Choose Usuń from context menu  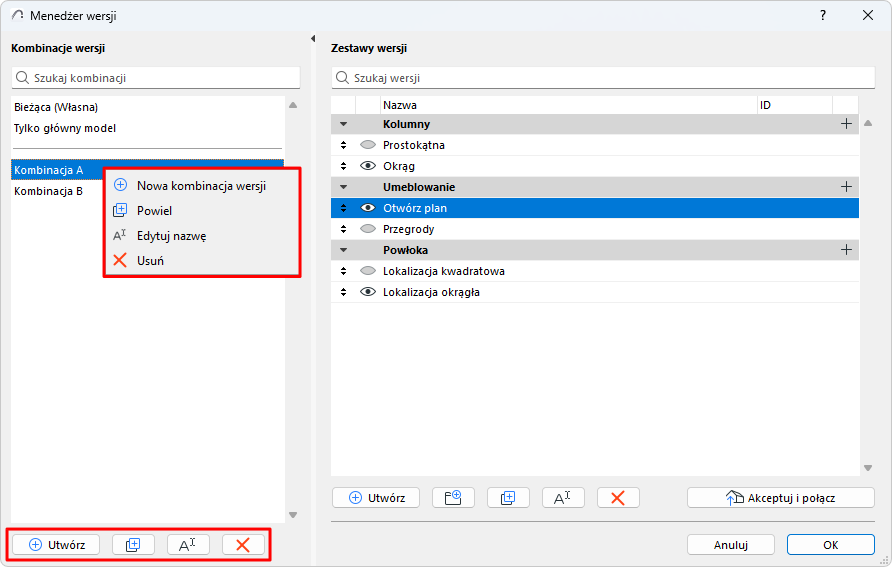(201, 261)
